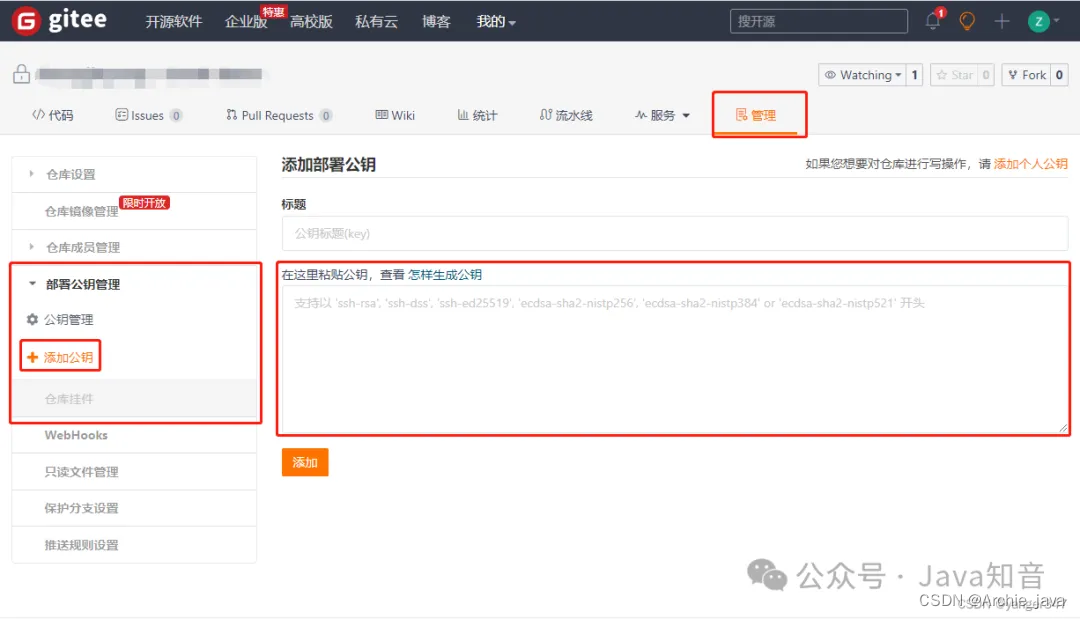1080x619 pixels.
Task: Open the user avatar Z menu
Action: click(1043, 21)
